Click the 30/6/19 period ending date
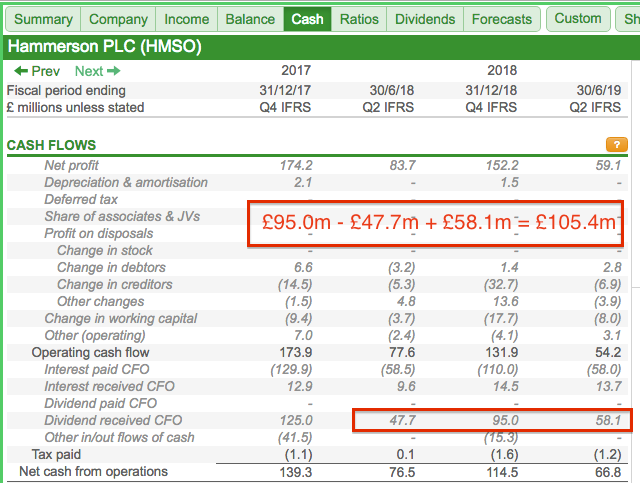Viewport: 640px width, 483px height. coord(599,90)
